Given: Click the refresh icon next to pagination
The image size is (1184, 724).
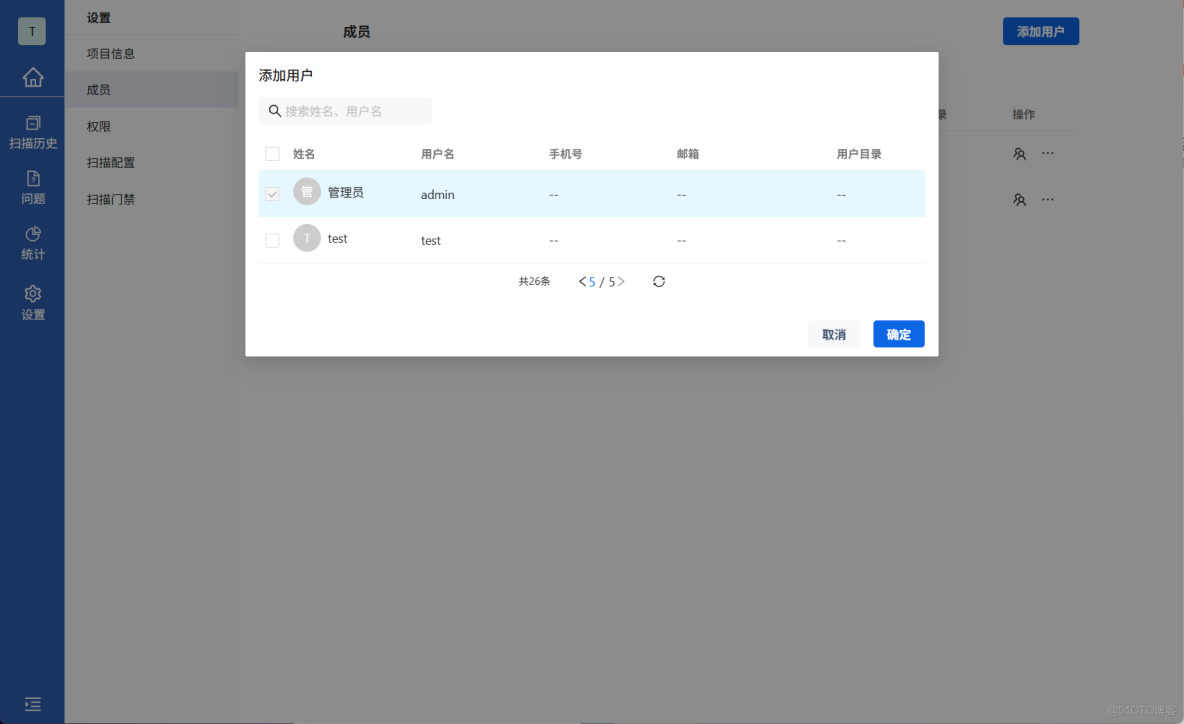Looking at the screenshot, I should tap(658, 281).
